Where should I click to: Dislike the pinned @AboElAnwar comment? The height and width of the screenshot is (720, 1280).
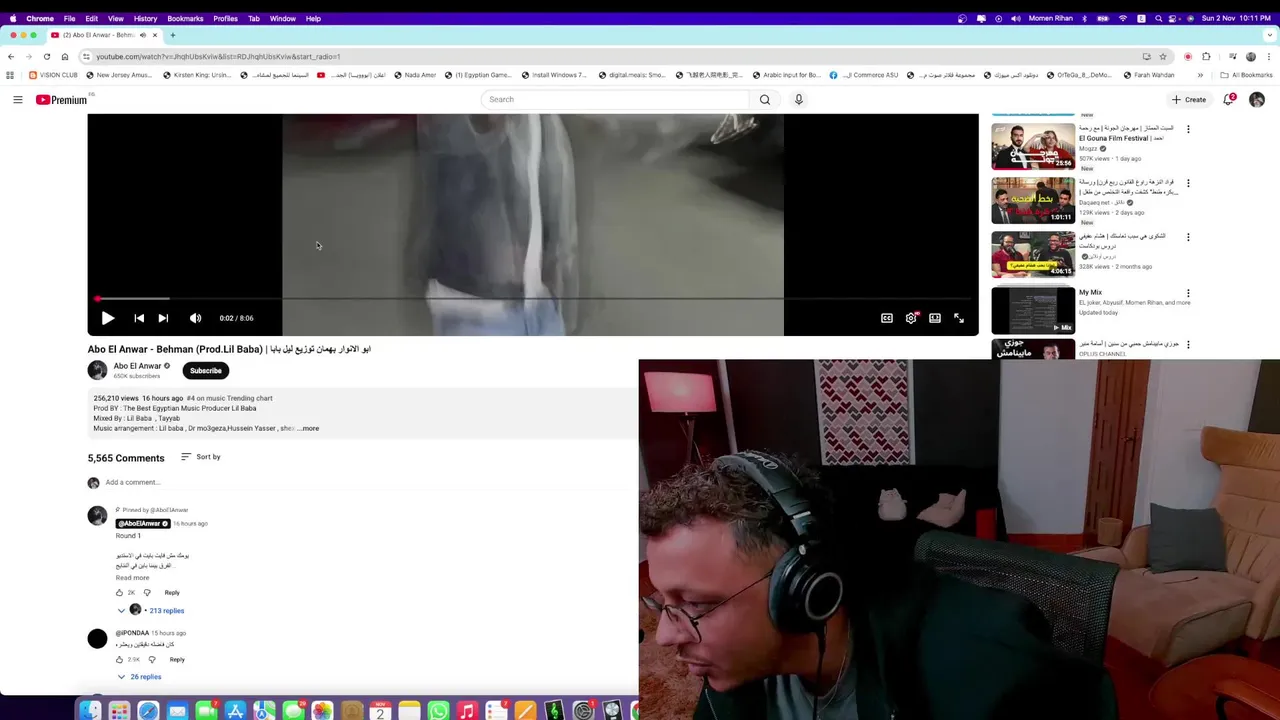[x=147, y=592]
